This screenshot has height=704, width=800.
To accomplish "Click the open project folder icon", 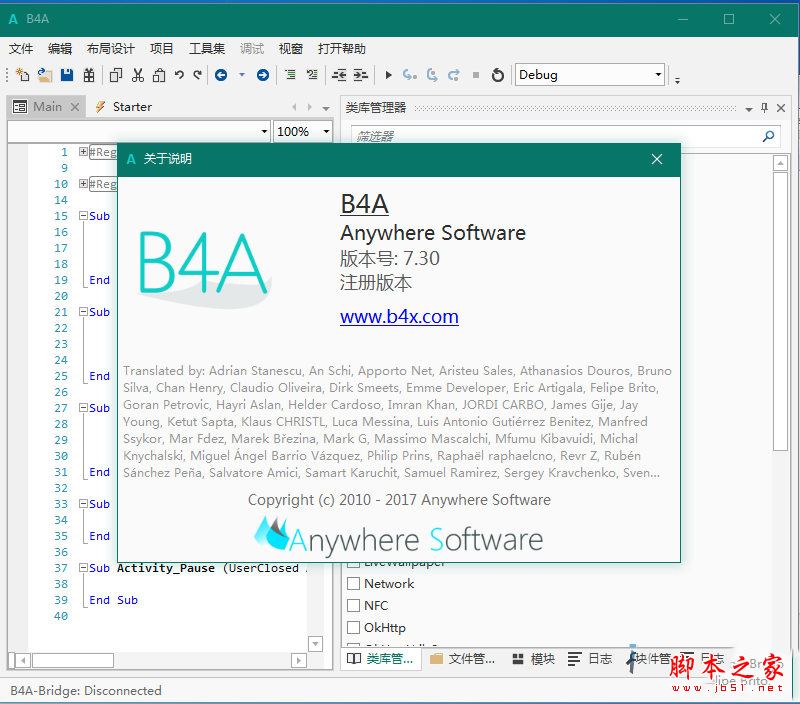I will coord(44,75).
